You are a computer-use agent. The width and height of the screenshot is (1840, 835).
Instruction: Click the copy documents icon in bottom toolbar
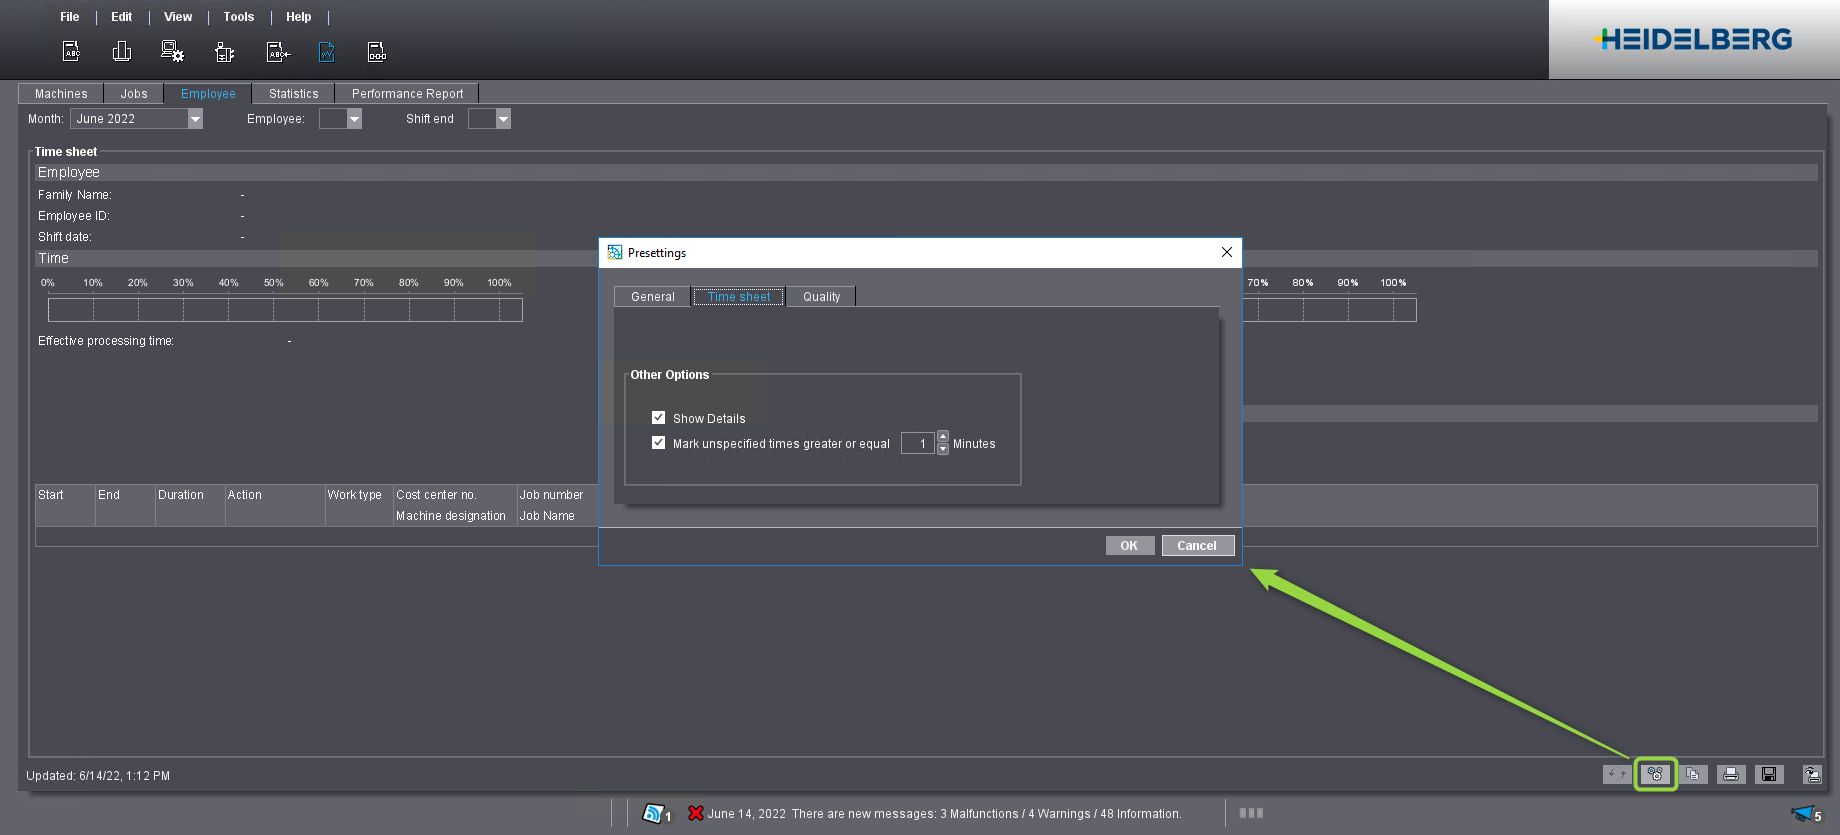click(x=1693, y=774)
